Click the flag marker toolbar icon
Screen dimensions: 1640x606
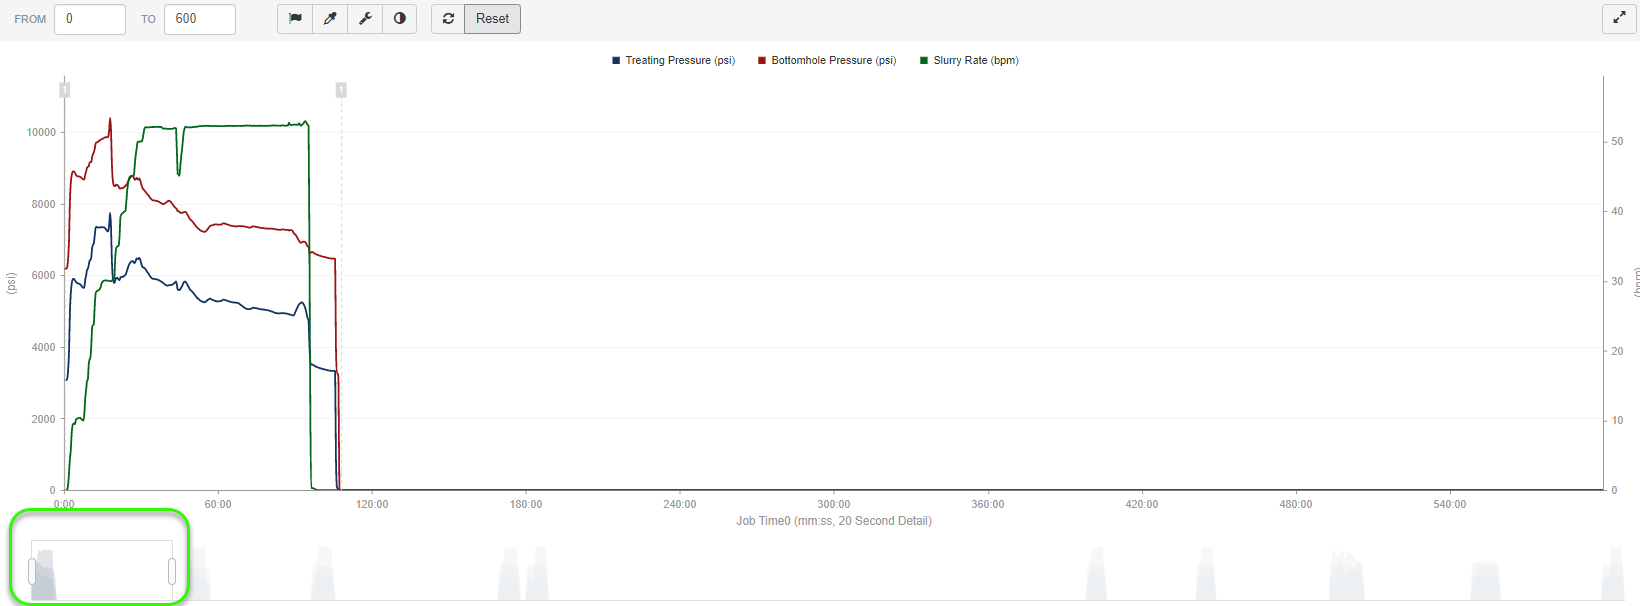(x=295, y=19)
